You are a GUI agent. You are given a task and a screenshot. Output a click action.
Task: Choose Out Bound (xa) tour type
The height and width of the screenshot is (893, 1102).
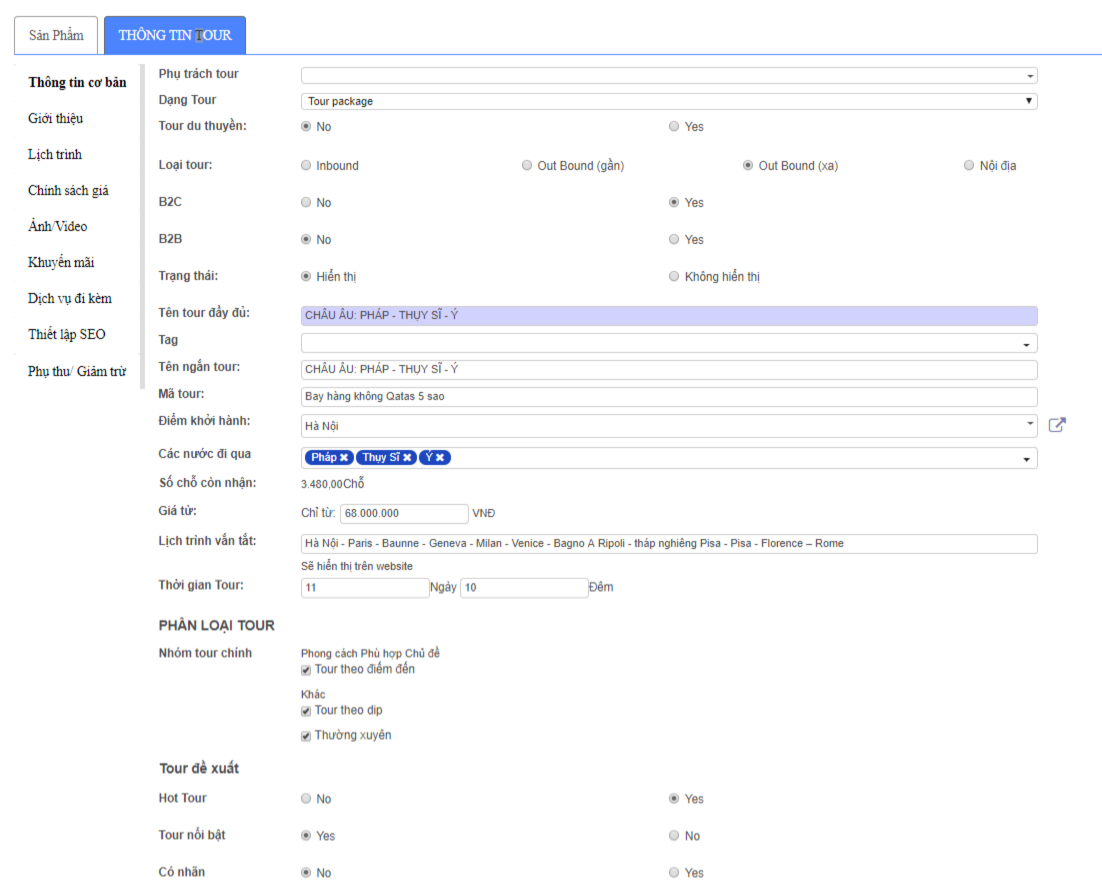point(748,165)
